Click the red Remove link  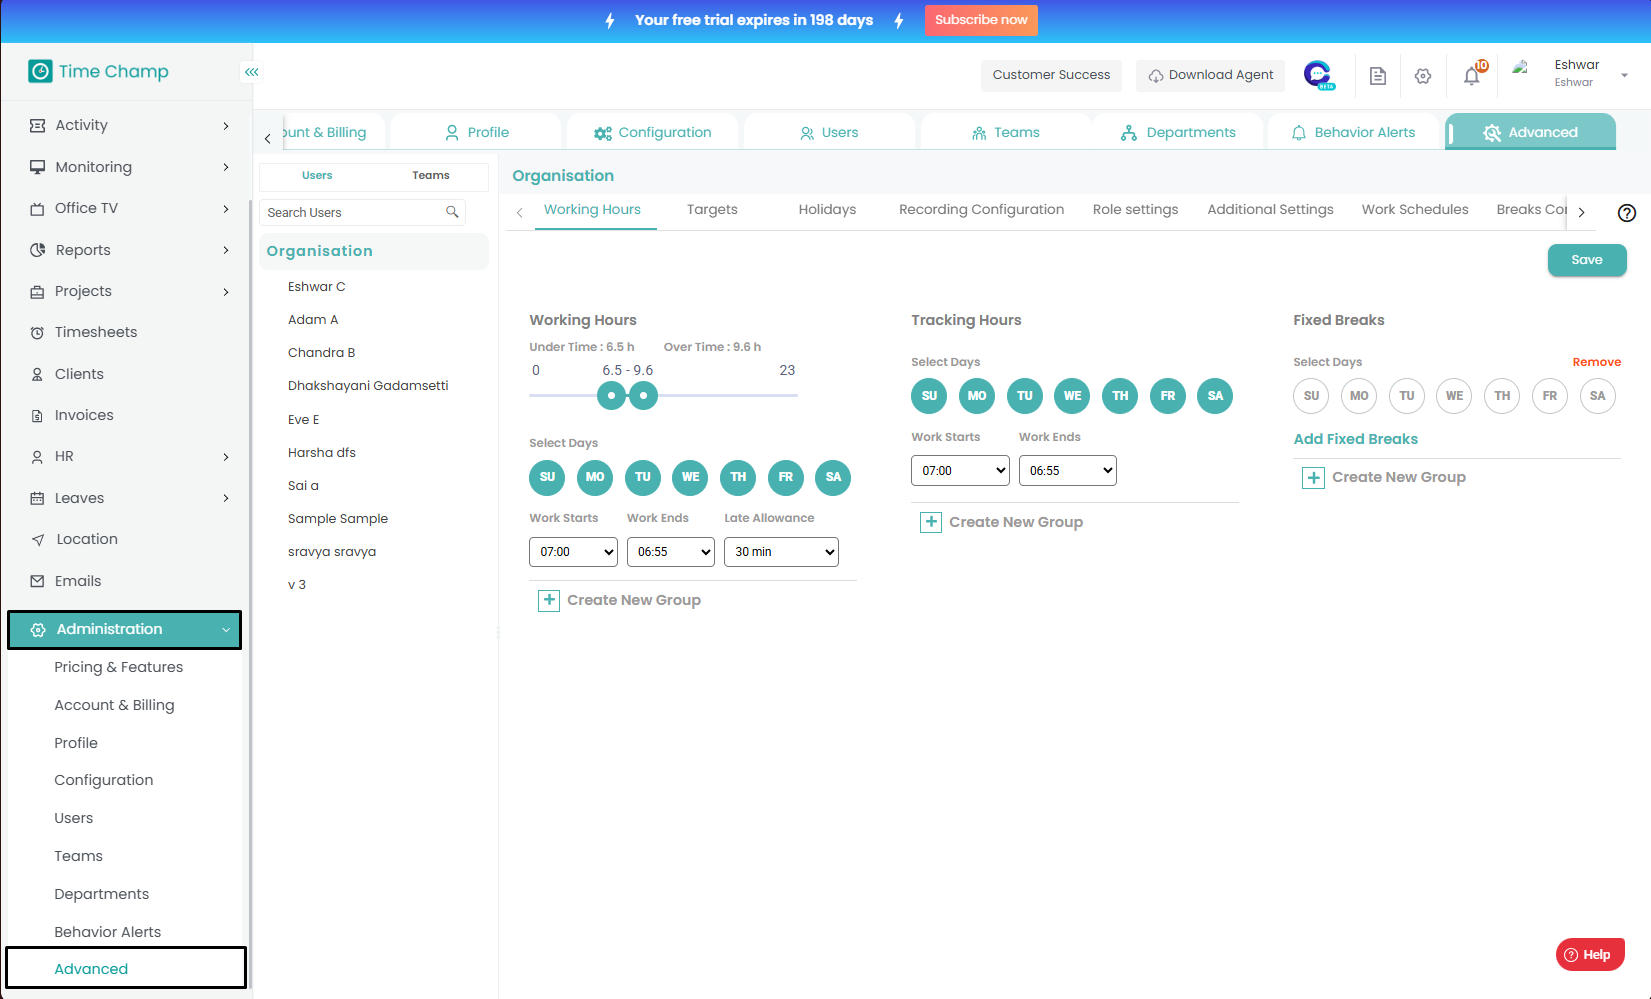[1596, 362]
